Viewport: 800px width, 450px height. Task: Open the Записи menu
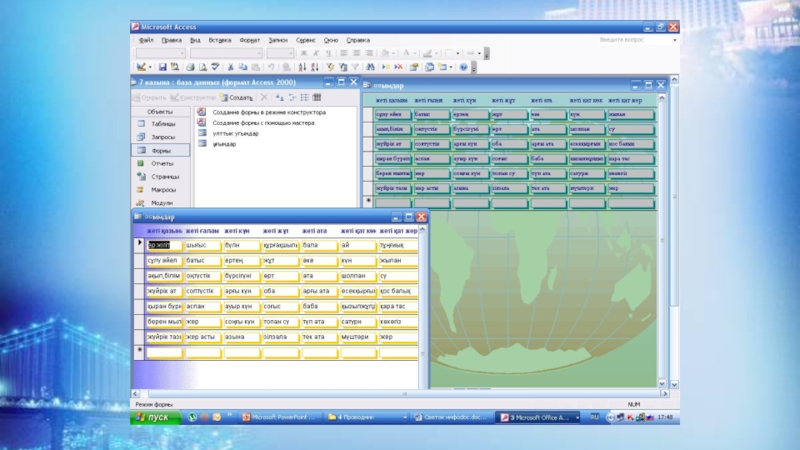[x=278, y=40]
